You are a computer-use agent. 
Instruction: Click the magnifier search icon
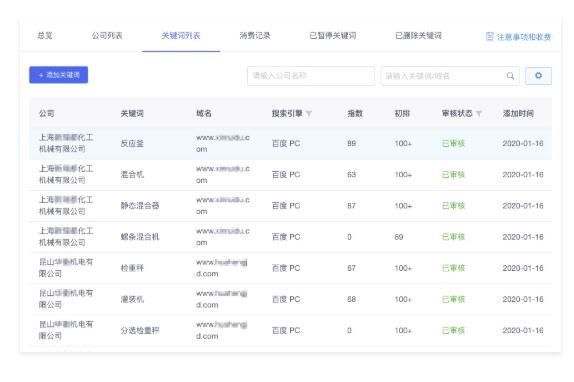point(510,76)
